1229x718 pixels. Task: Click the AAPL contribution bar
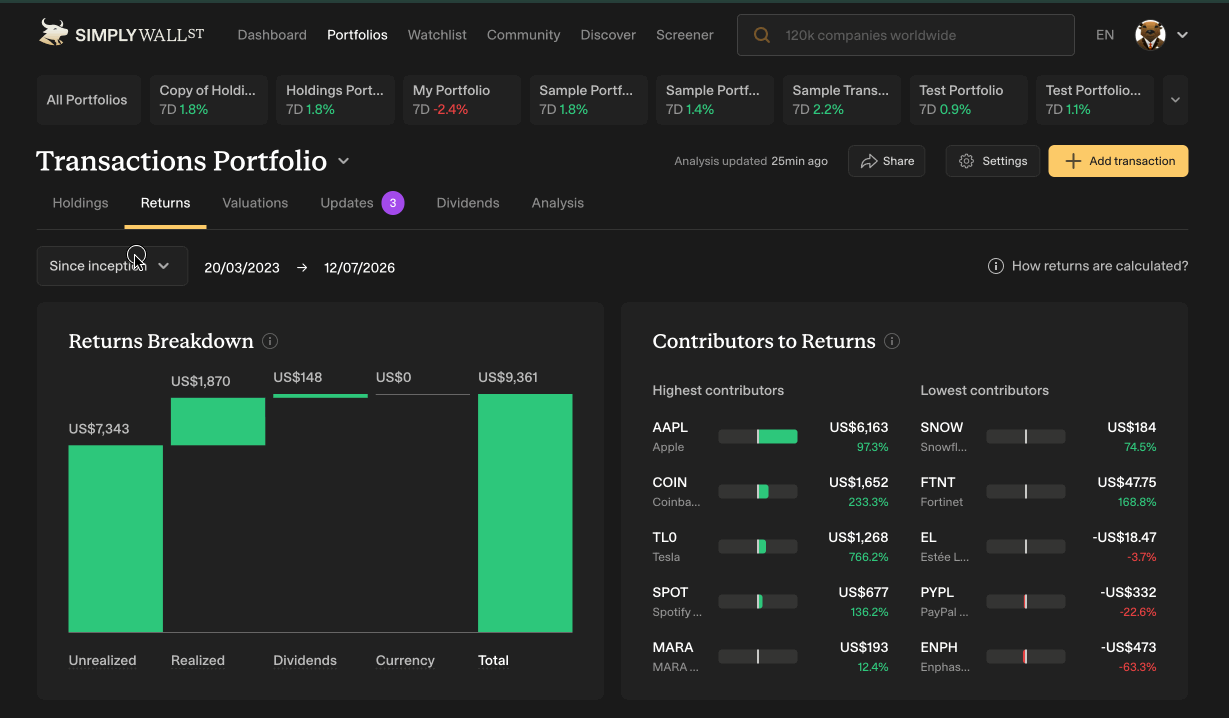(758, 436)
